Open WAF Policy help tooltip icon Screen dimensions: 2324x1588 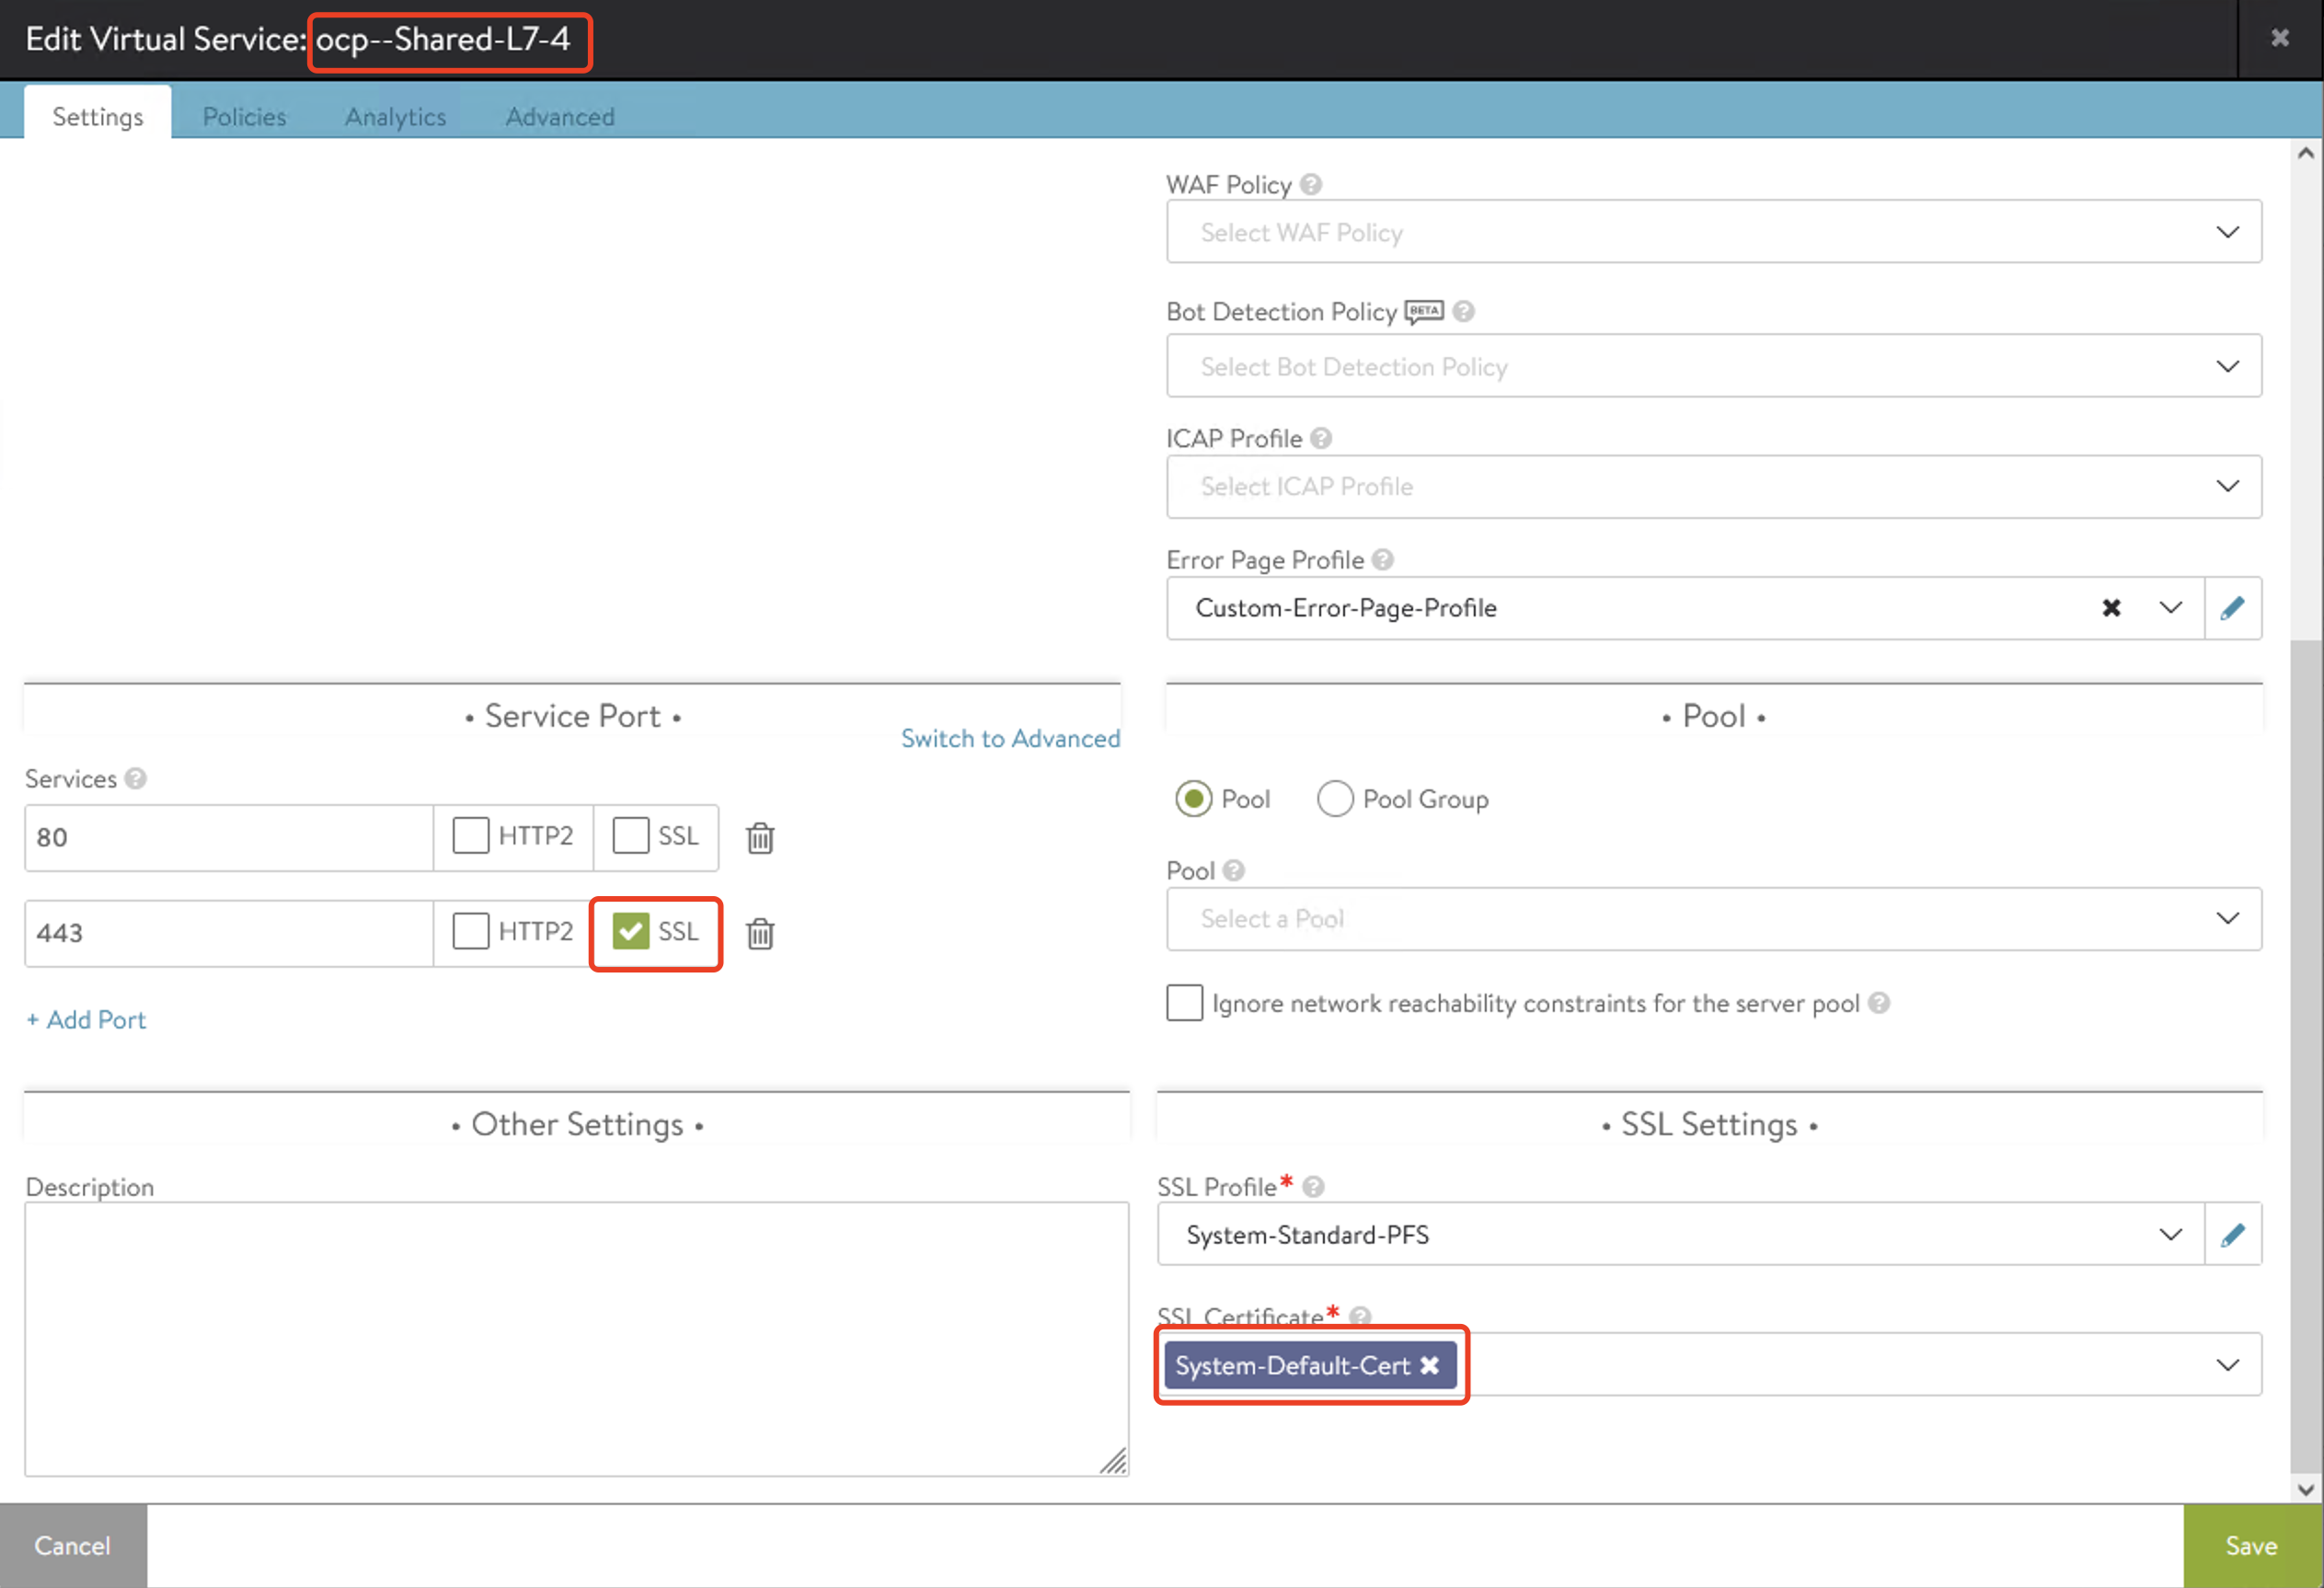(1311, 185)
